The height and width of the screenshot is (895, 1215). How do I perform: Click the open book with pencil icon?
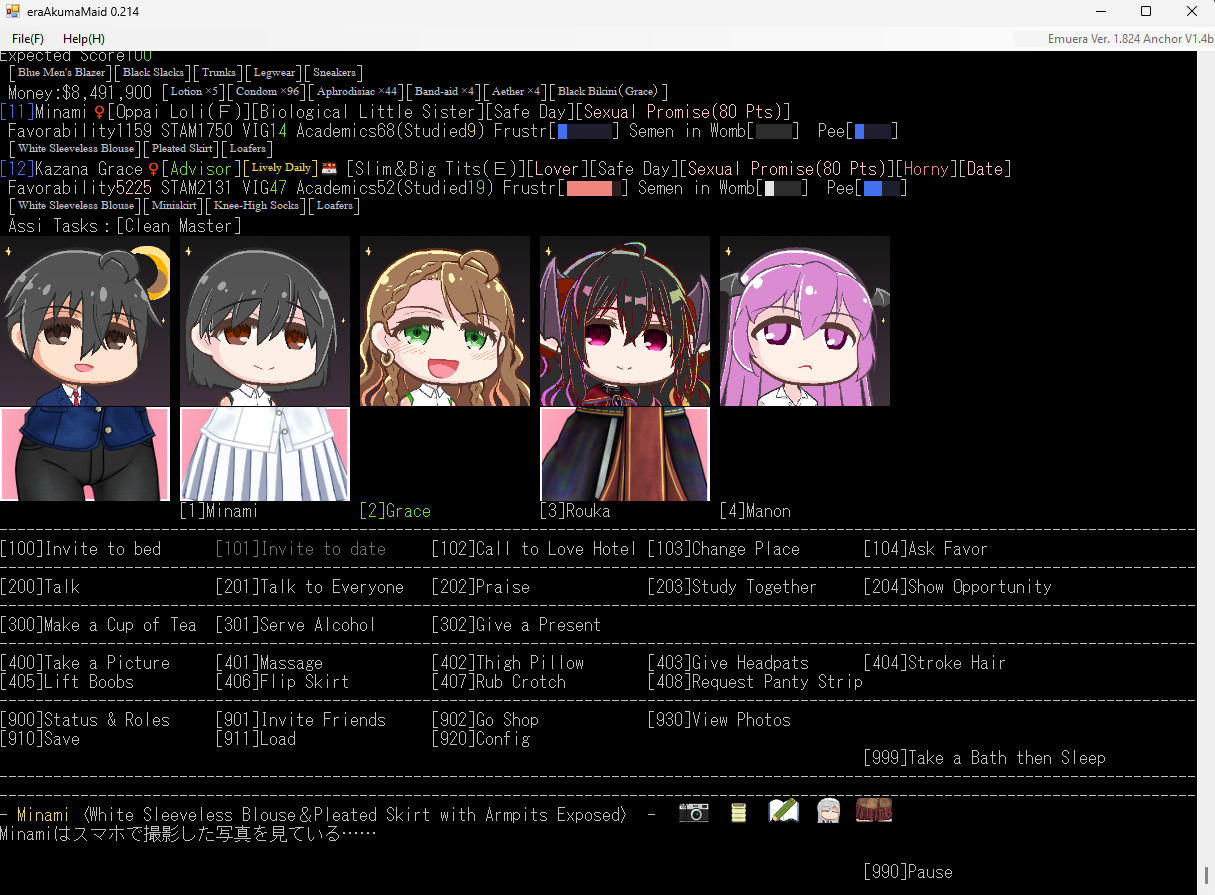tap(783, 811)
